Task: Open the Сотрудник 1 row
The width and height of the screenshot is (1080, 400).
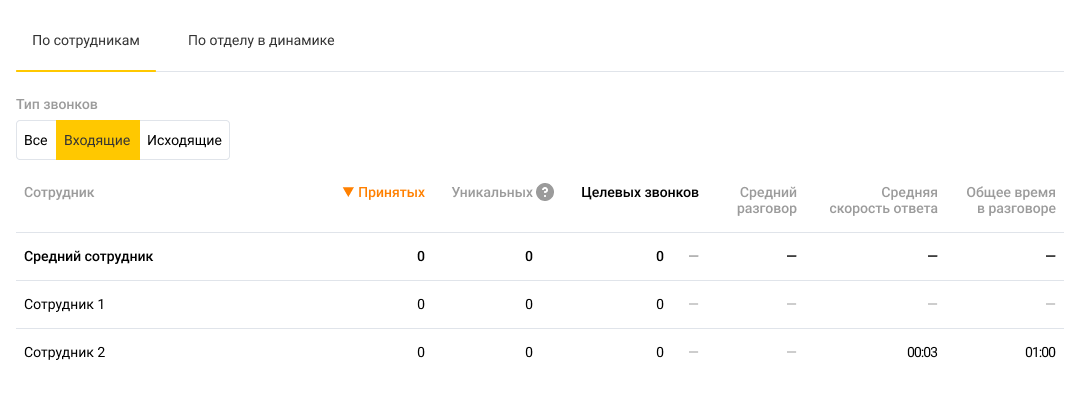Action: [x=64, y=304]
